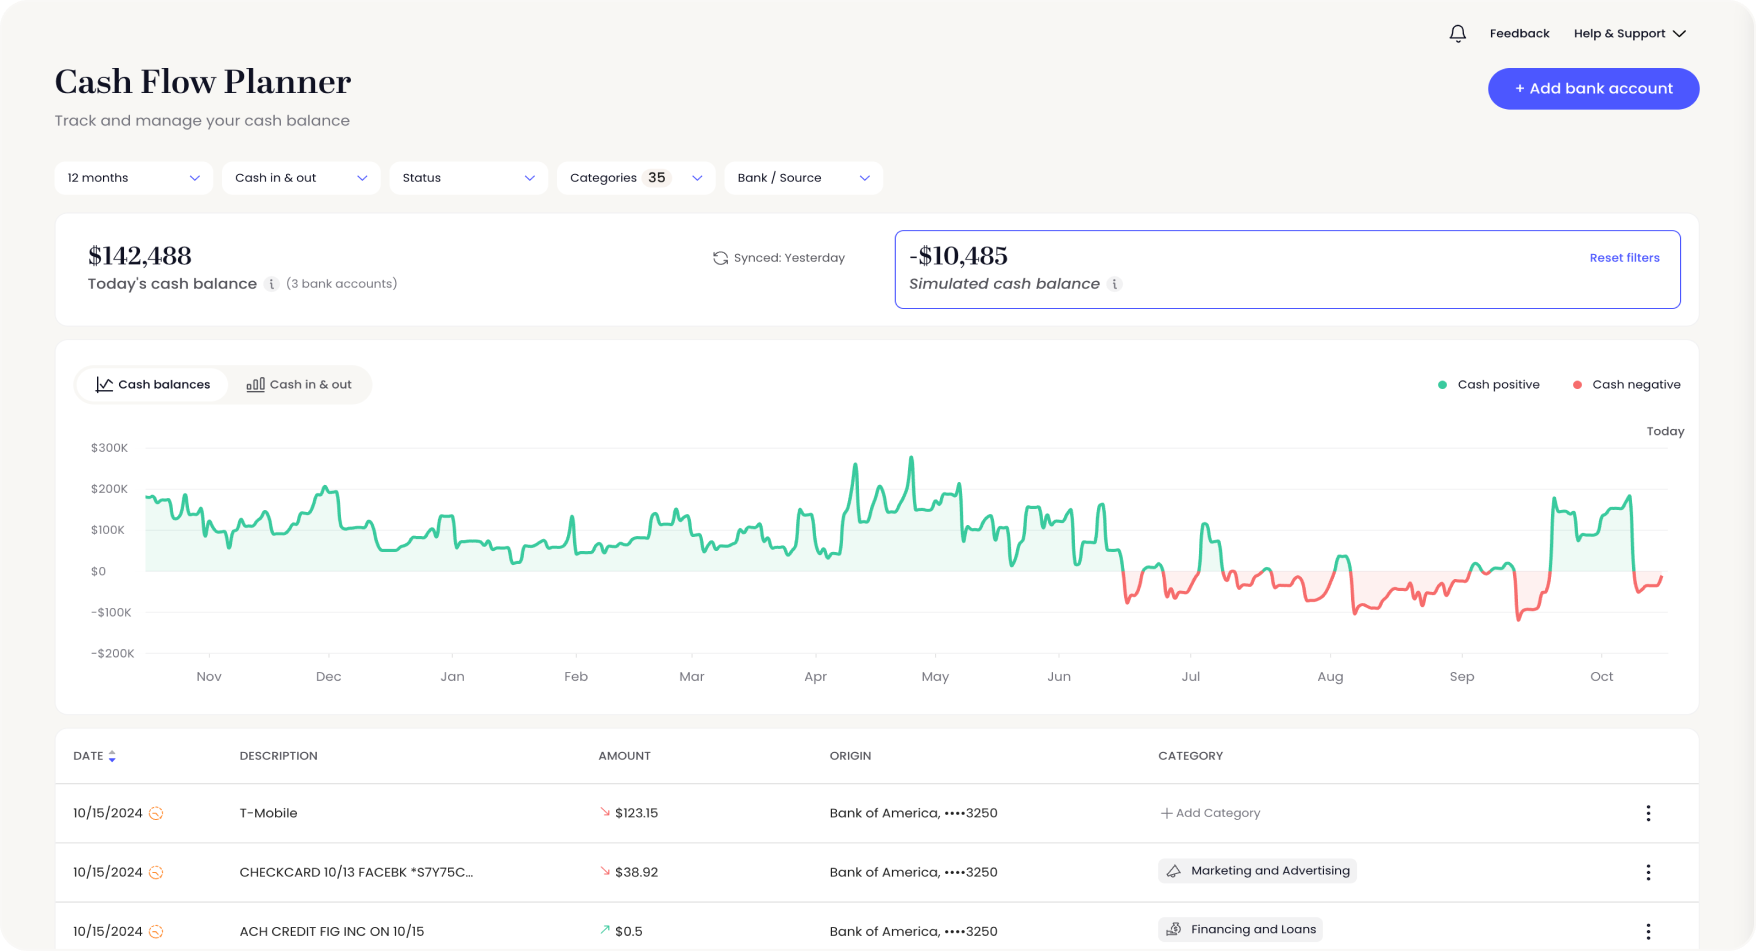The width and height of the screenshot is (1756, 951).
Task: Click the CATEGORY column header
Action: pos(1191,756)
